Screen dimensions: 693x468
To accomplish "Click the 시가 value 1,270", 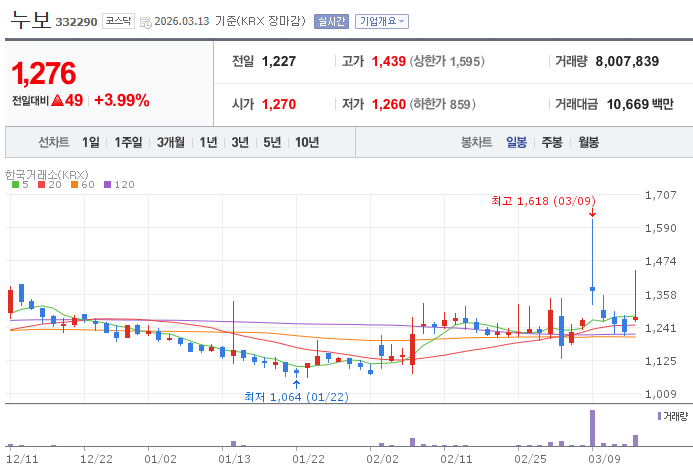I will point(278,104).
